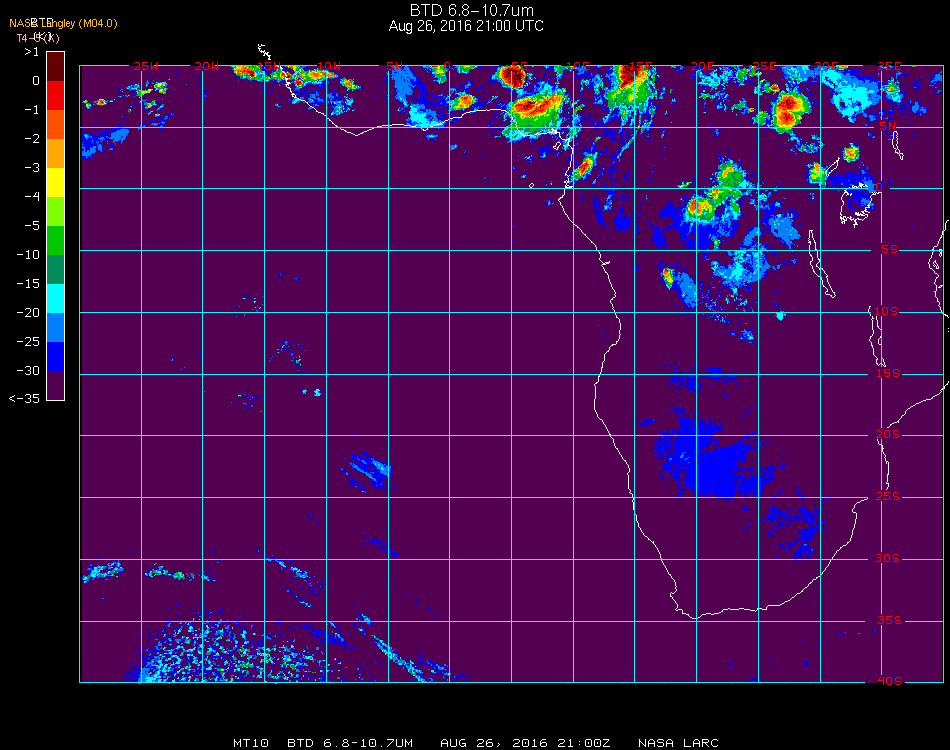This screenshot has width=950, height=750.
Task: Click the '35S' latitude label
Action: tap(889, 620)
